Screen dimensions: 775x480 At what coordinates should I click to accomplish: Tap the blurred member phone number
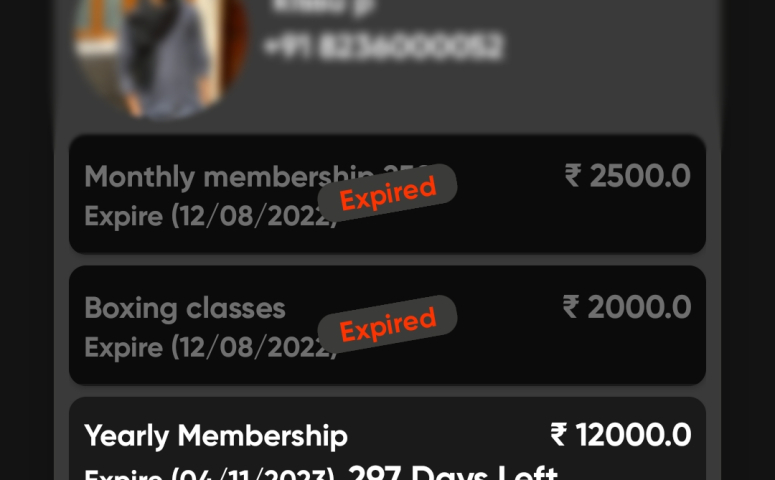[x=384, y=47]
